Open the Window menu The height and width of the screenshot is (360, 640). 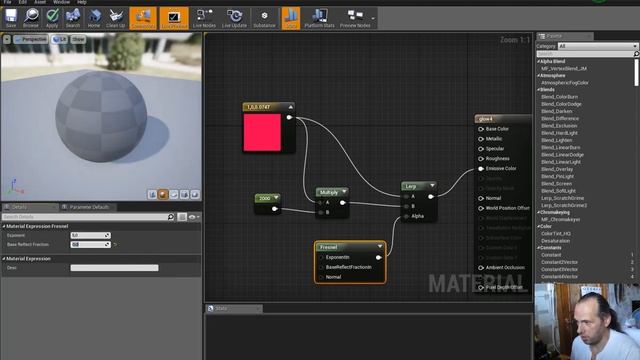point(62,2)
